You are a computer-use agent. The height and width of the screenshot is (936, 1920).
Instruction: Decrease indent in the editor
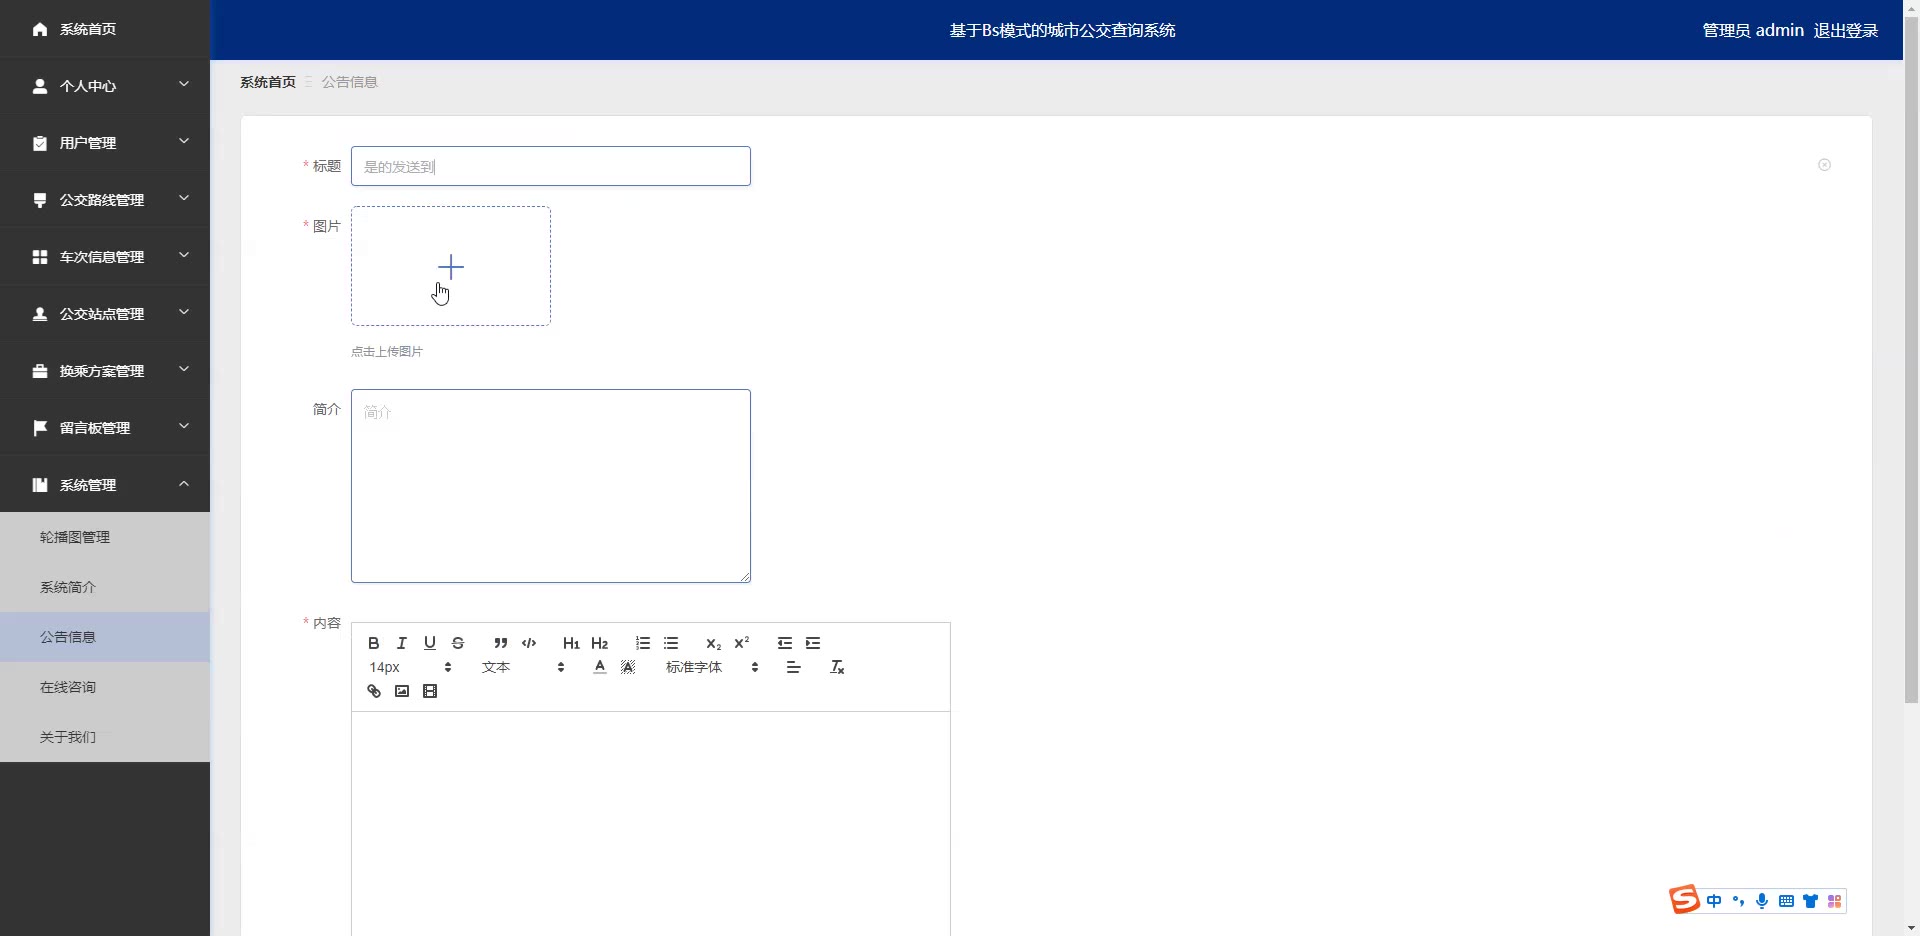[784, 643]
